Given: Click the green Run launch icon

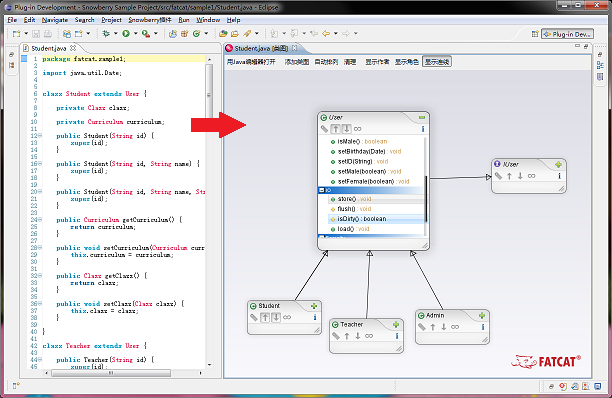Looking at the screenshot, I should click(126, 34).
